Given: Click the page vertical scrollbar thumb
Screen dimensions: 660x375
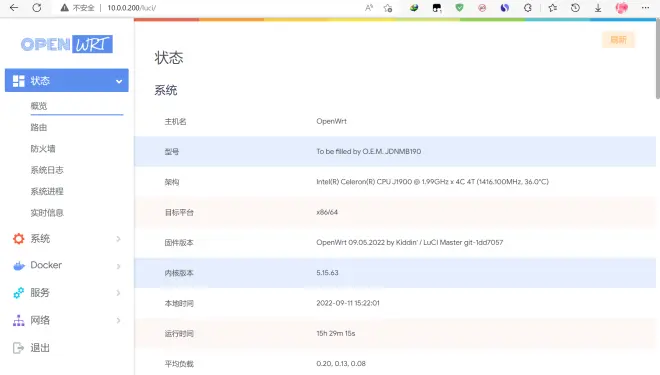Looking at the screenshot, I should pyautogui.click(x=657, y=59).
